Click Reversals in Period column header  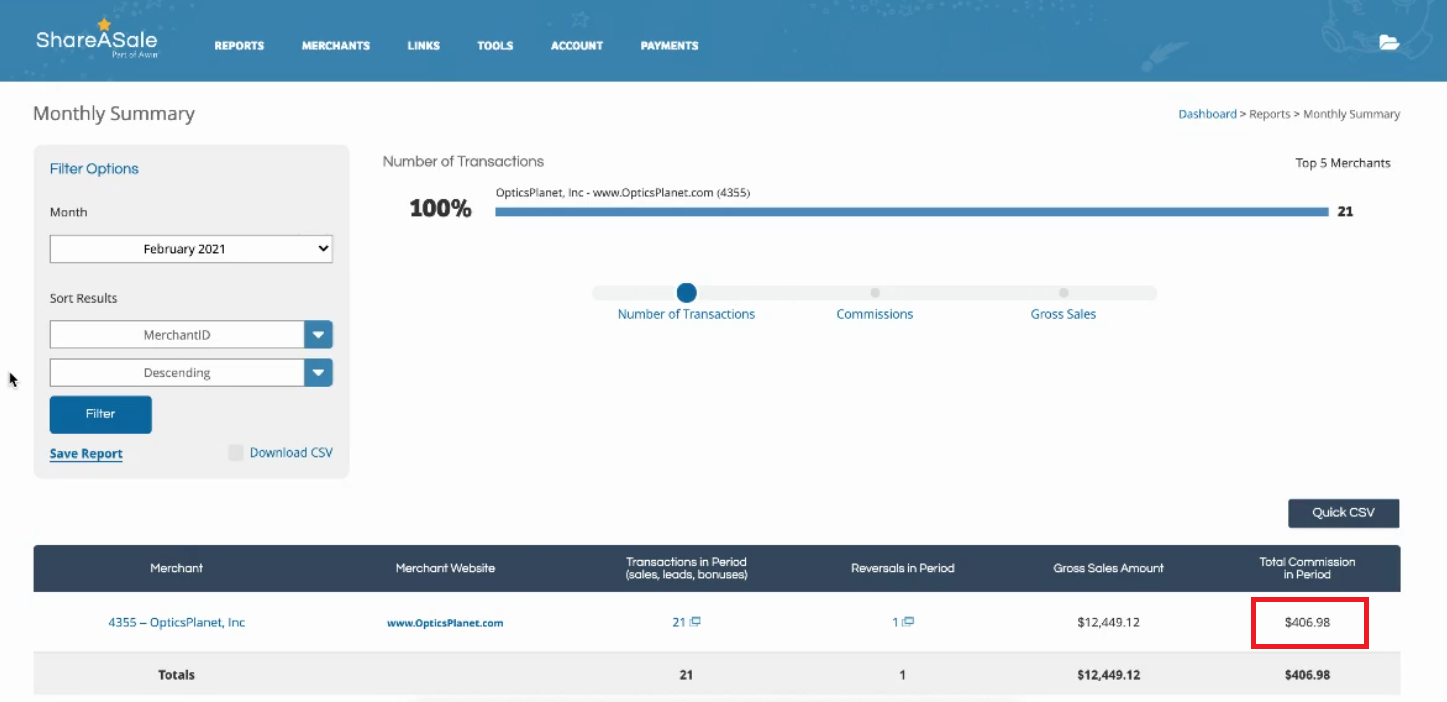click(x=903, y=568)
